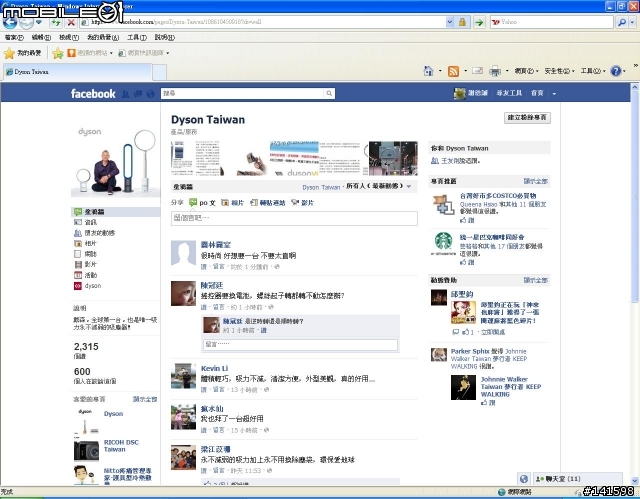Expand wall filter dropdown arrow
Viewport: 640px width, 499px height.
409,186
